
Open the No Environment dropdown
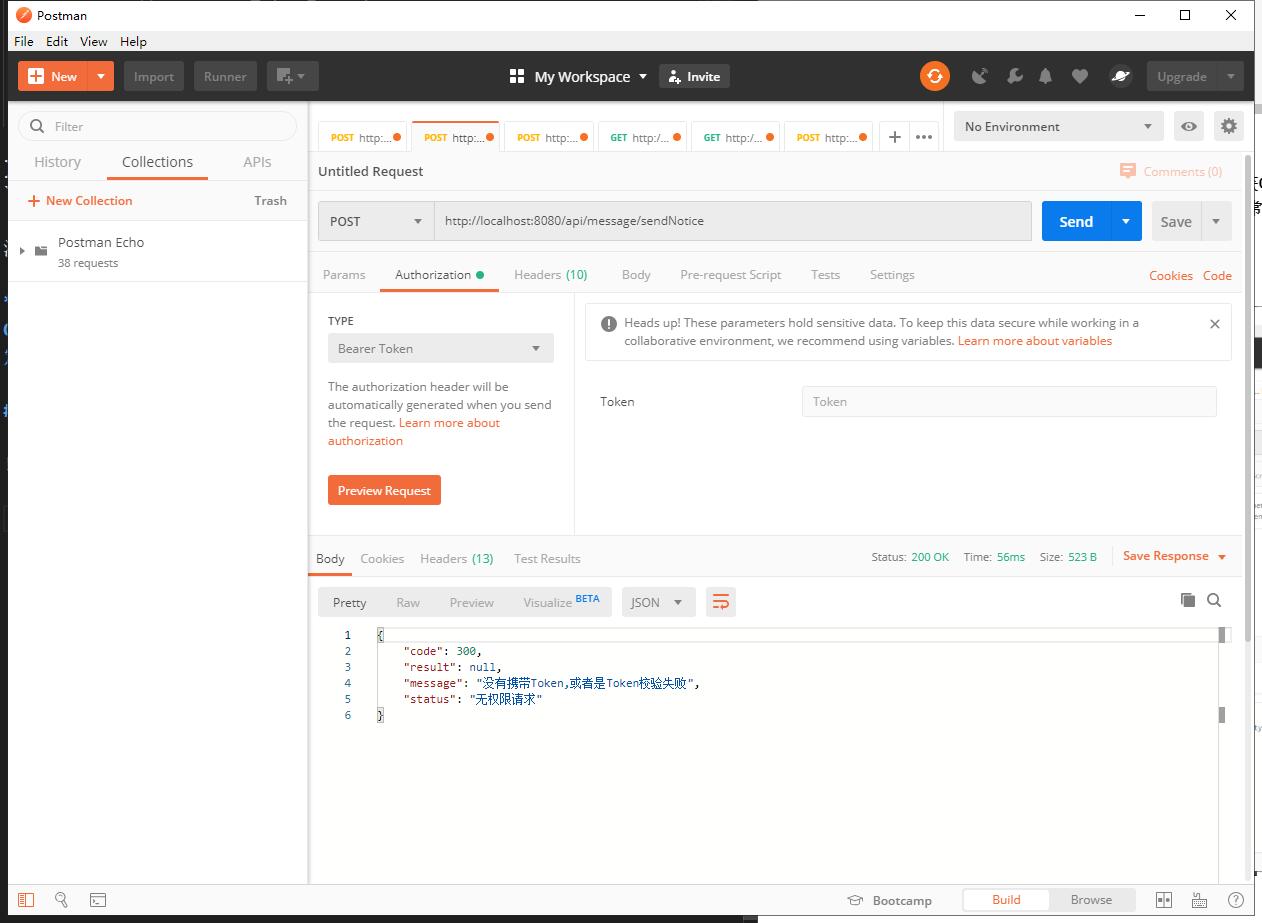pos(1059,126)
